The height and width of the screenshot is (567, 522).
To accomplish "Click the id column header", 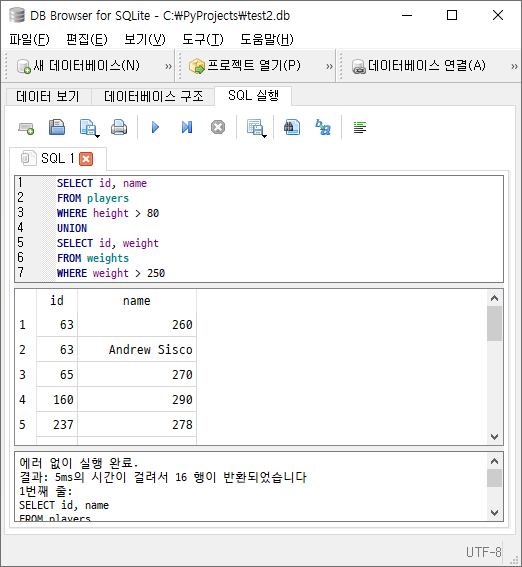I will click(57, 300).
